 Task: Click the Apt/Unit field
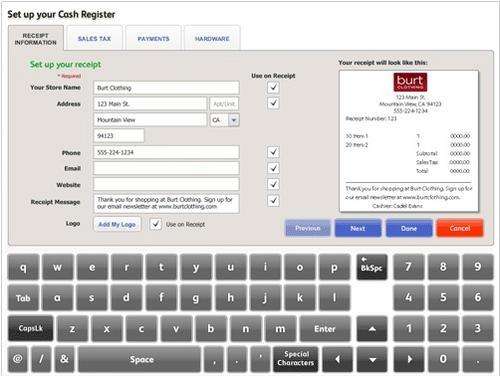tap(224, 104)
